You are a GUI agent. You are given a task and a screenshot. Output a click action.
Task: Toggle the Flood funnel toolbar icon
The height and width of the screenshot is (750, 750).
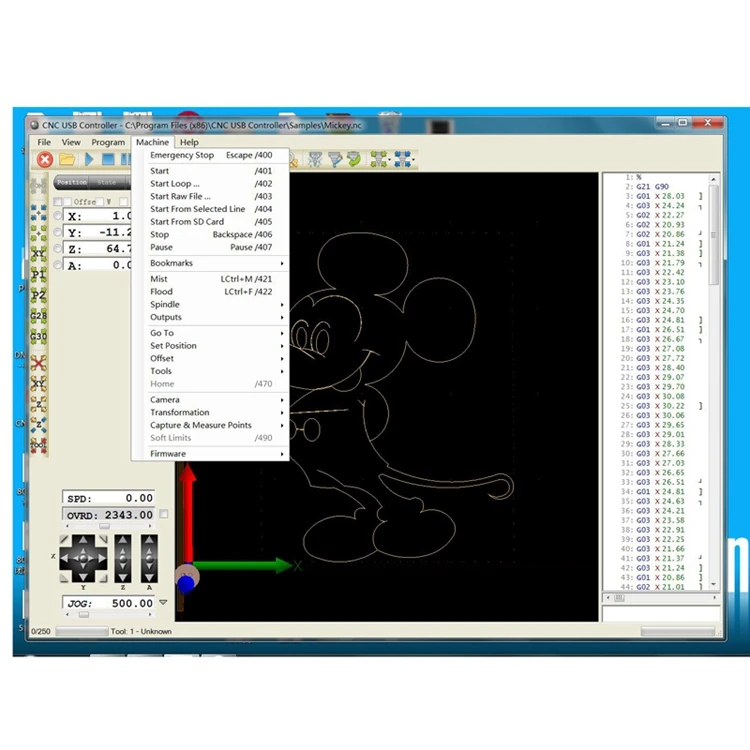[x=335, y=159]
